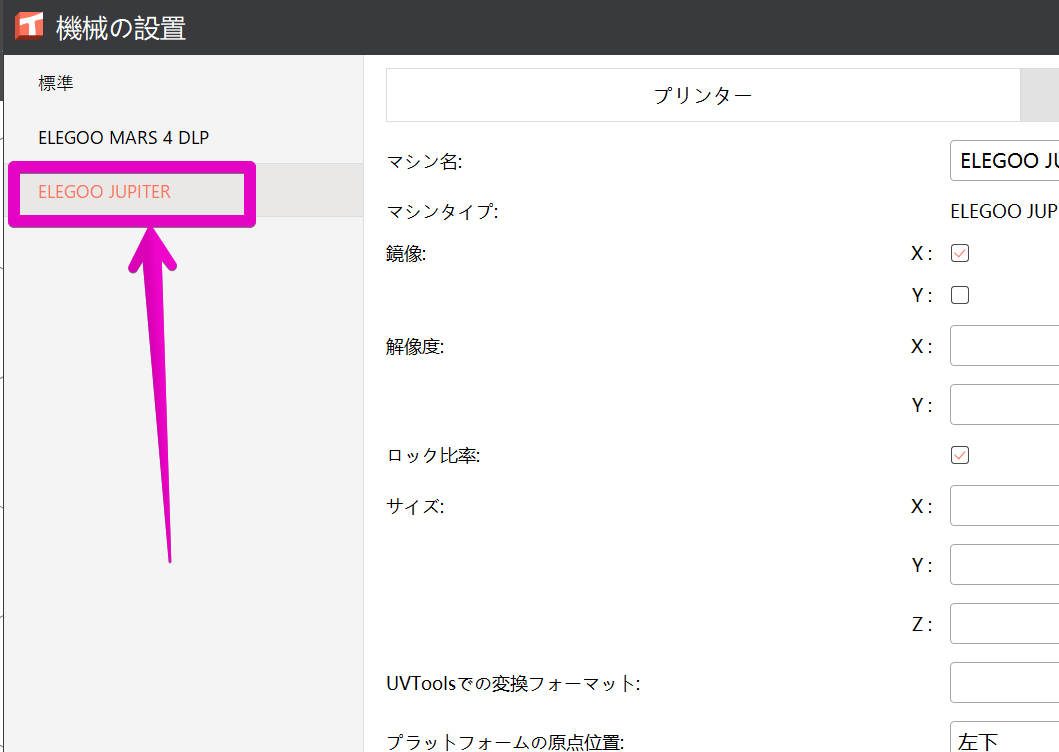This screenshot has width=1059, height=752.
Task: Select ELEGOO JUPITER machine in list
Action: pyautogui.click(x=184, y=191)
